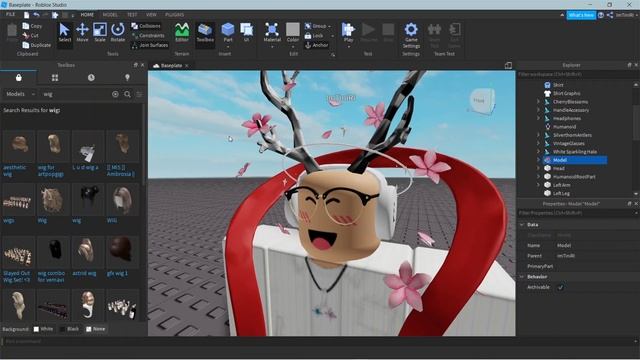Click the Filter Properties input field

tap(577, 213)
